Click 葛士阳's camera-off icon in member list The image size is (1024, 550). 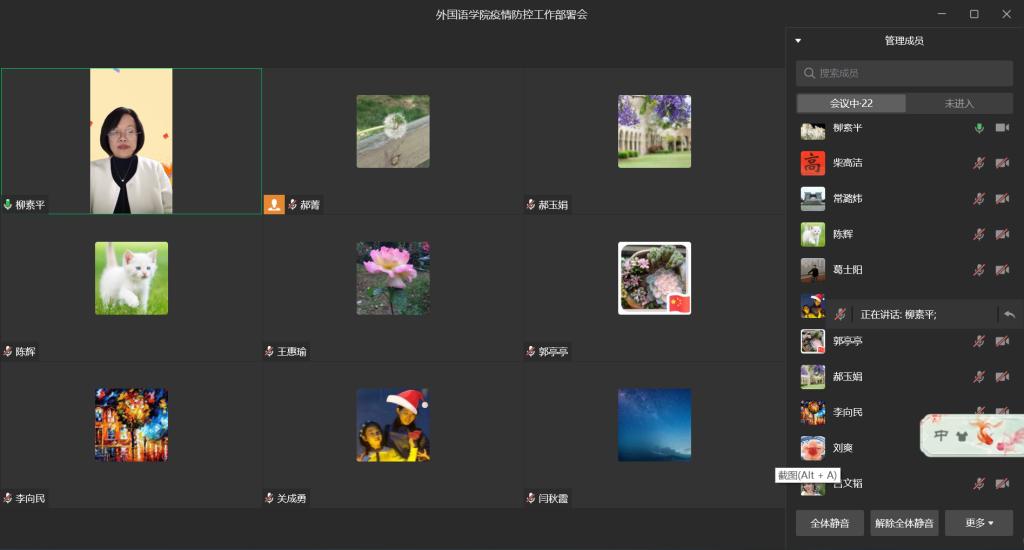tap(1002, 270)
